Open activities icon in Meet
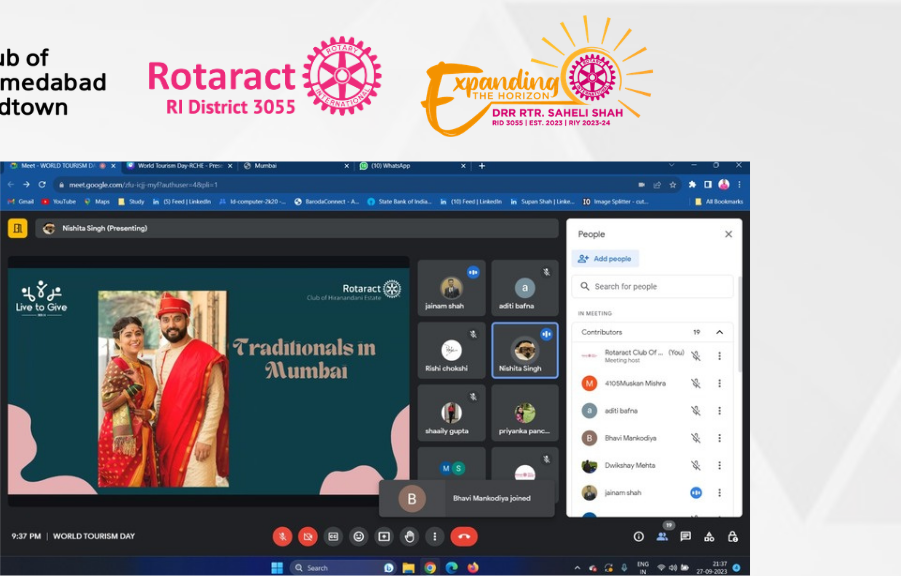The height and width of the screenshot is (576, 901). coord(709,536)
